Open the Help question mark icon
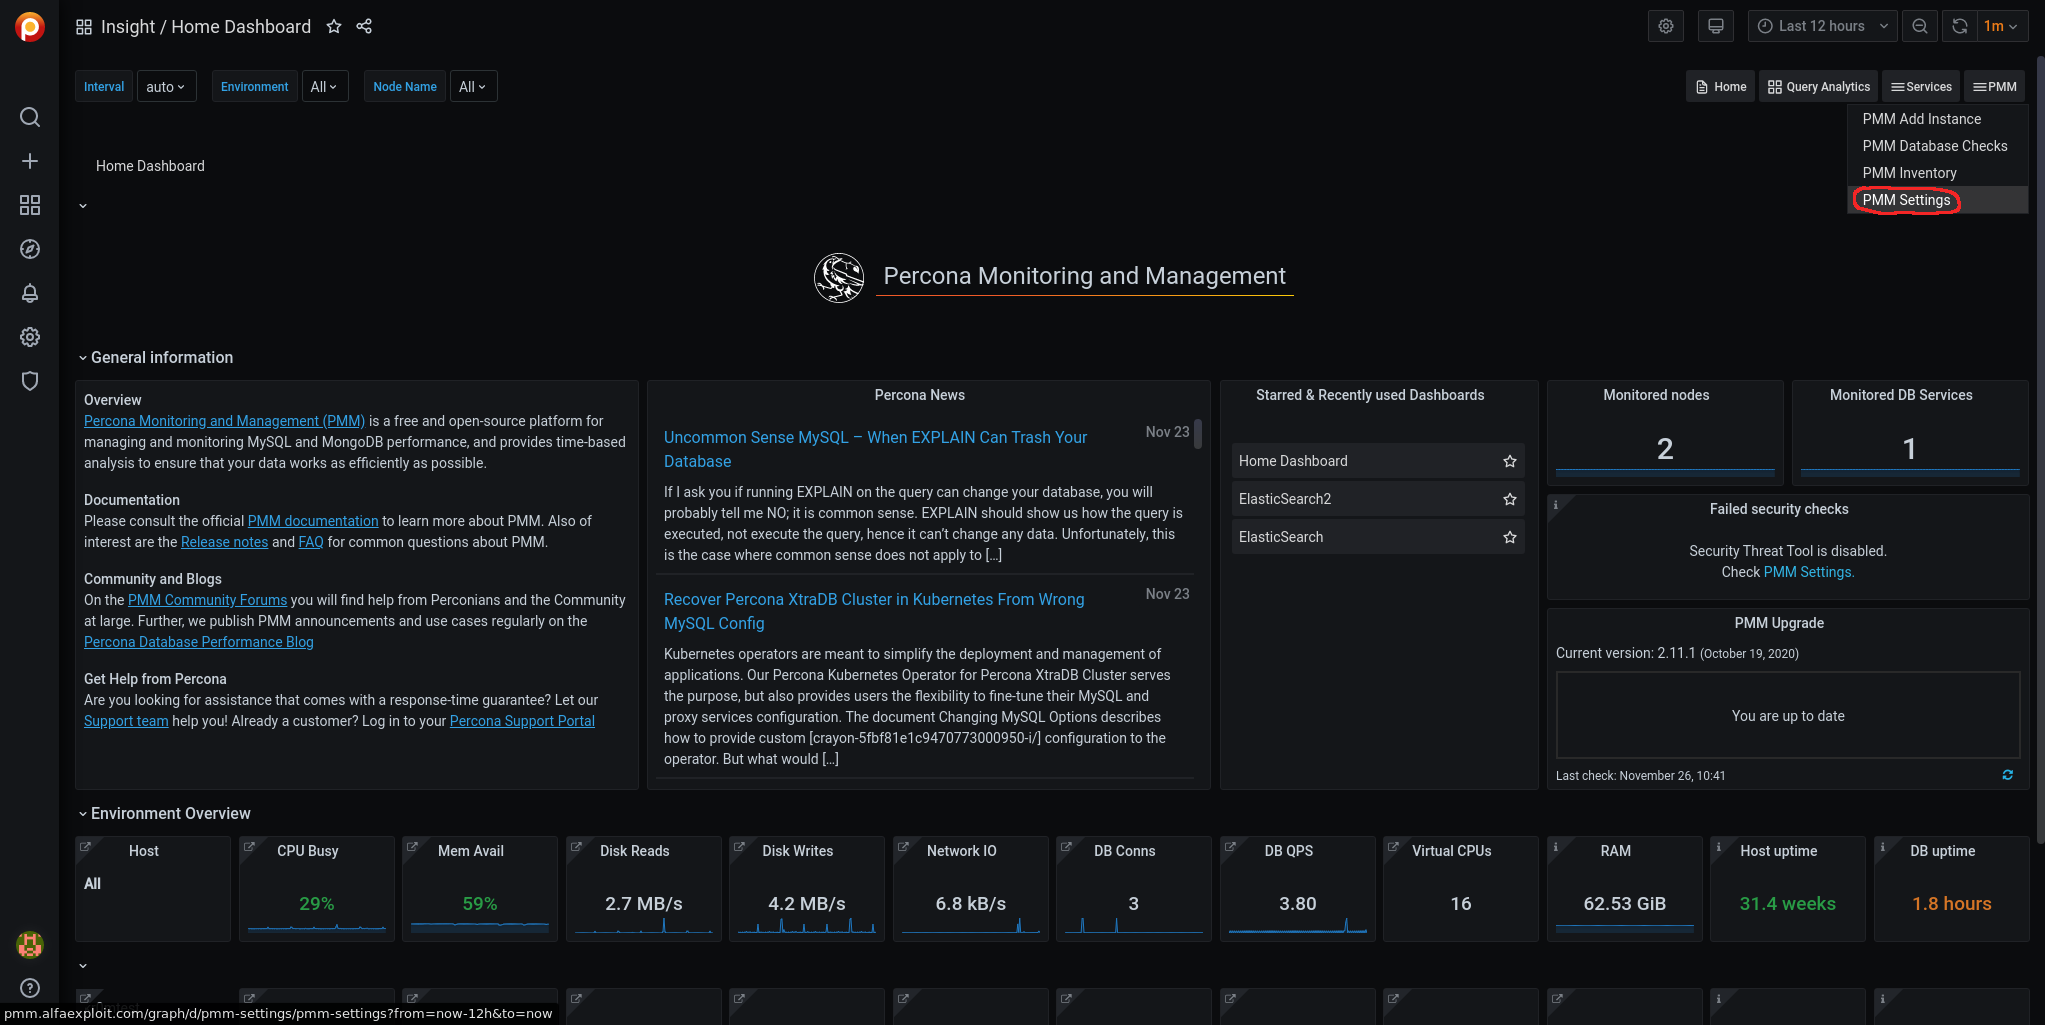The width and height of the screenshot is (2045, 1025). click(30, 988)
